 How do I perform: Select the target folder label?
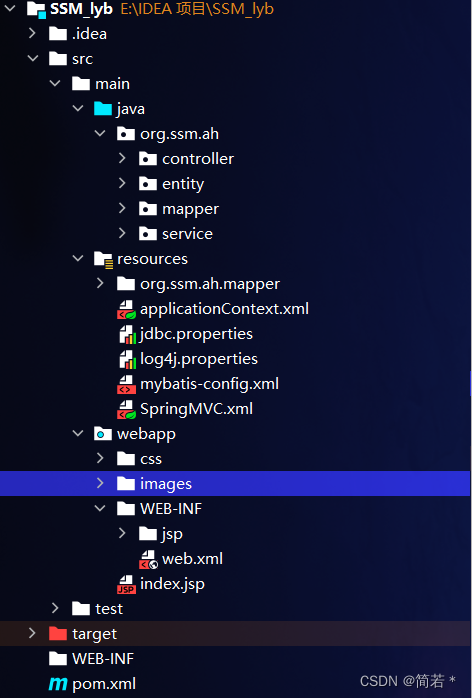95,634
